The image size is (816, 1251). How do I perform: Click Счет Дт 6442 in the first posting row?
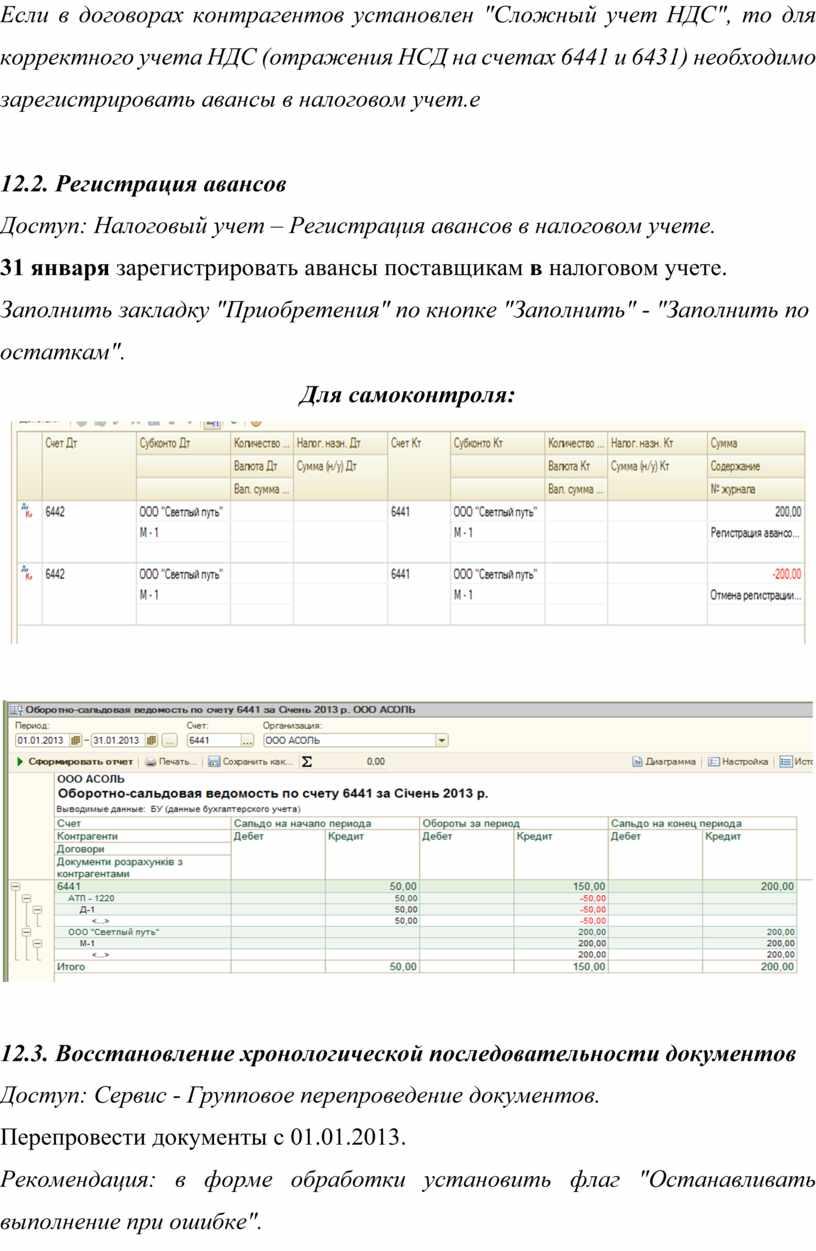[x=55, y=512]
